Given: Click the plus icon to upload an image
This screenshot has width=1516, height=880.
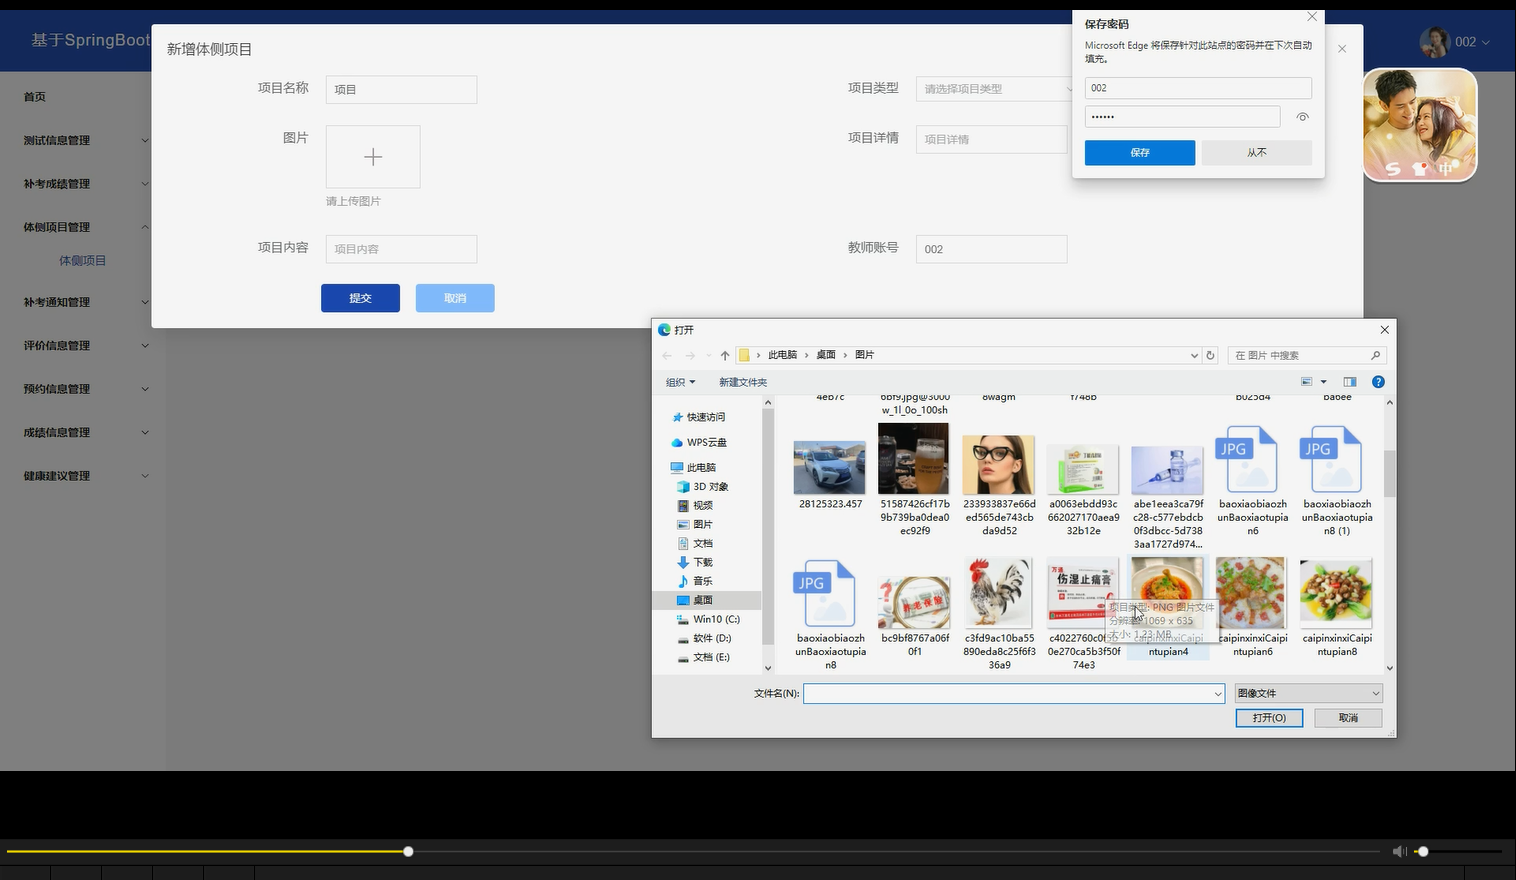Looking at the screenshot, I should [x=373, y=157].
